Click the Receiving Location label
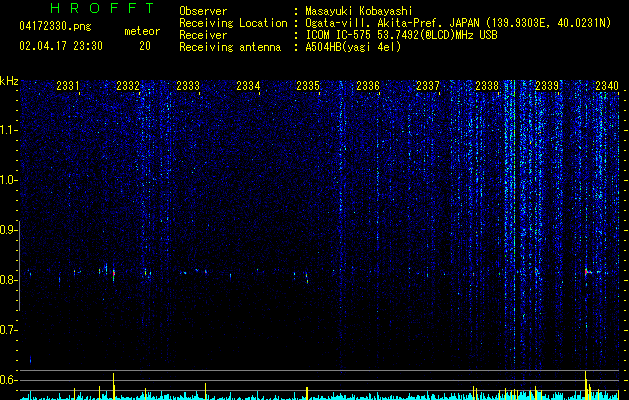This screenshot has height=400, width=629. pyautogui.click(x=233, y=23)
